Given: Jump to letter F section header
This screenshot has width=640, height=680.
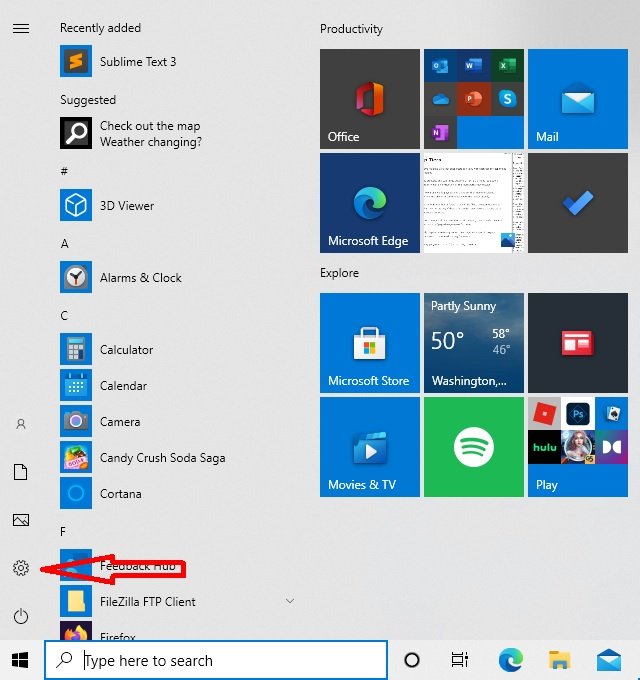Looking at the screenshot, I should tap(63, 531).
